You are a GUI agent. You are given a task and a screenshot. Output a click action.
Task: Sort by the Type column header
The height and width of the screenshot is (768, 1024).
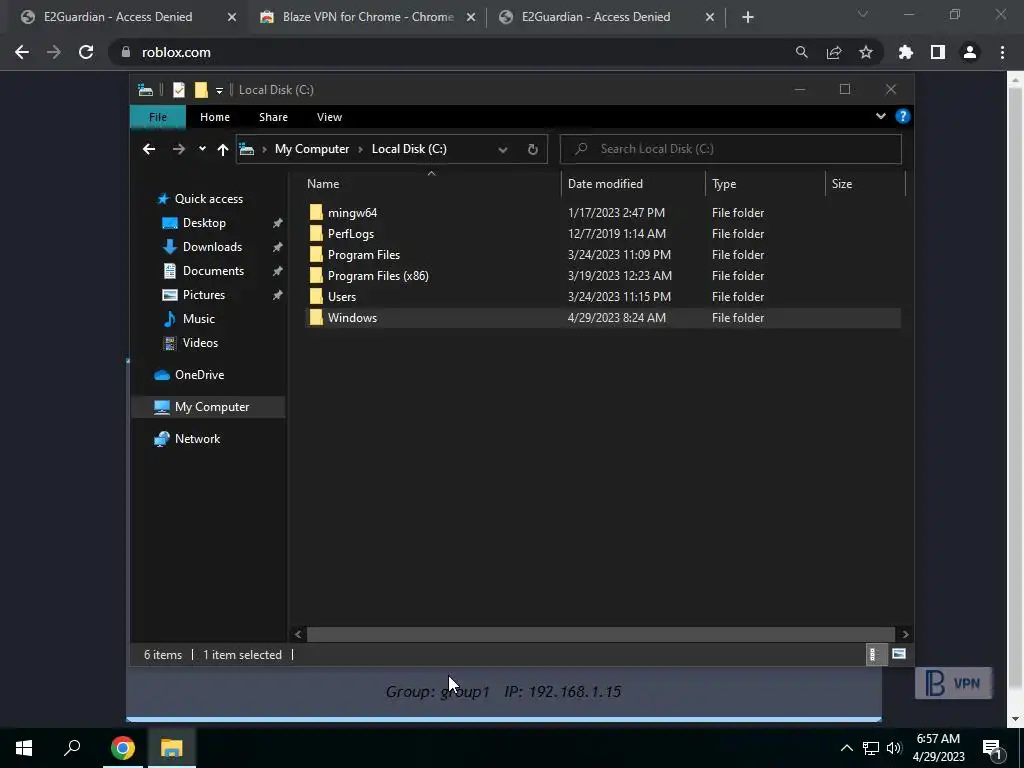[765, 184]
